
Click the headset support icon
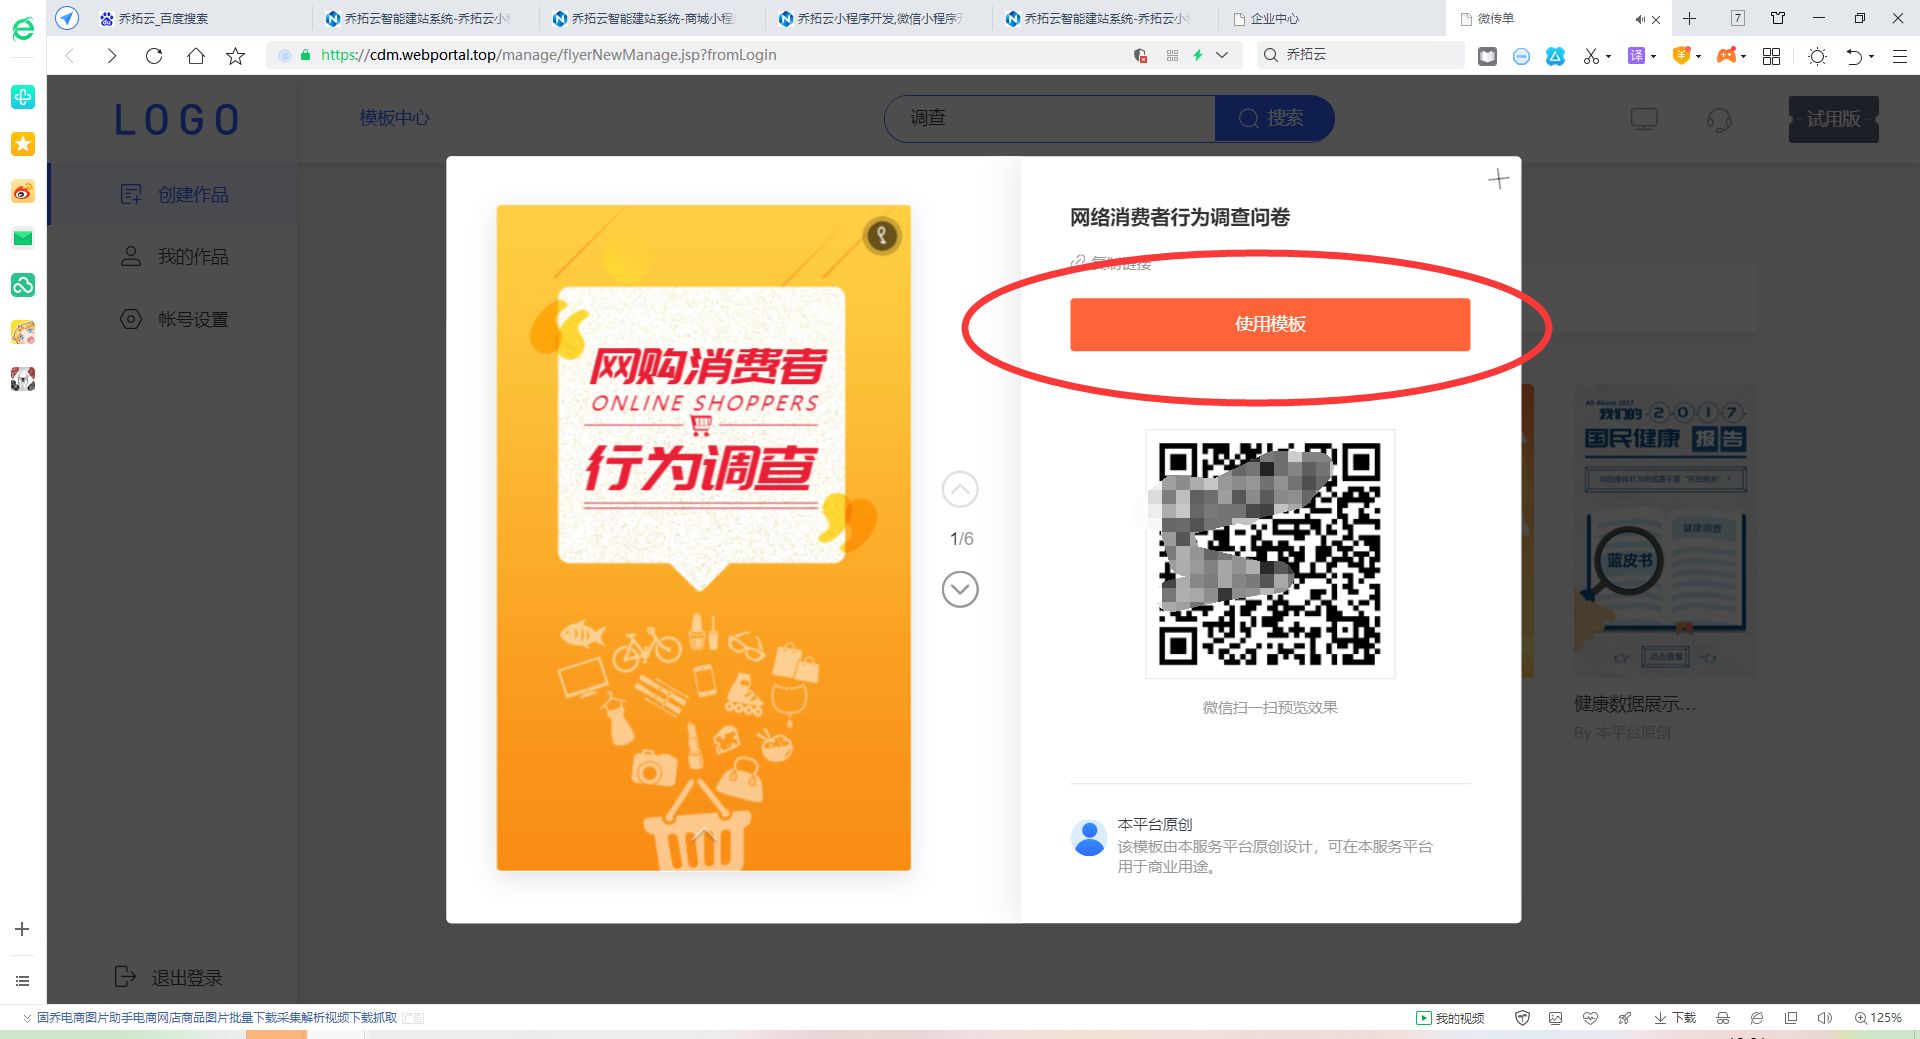[1719, 120]
